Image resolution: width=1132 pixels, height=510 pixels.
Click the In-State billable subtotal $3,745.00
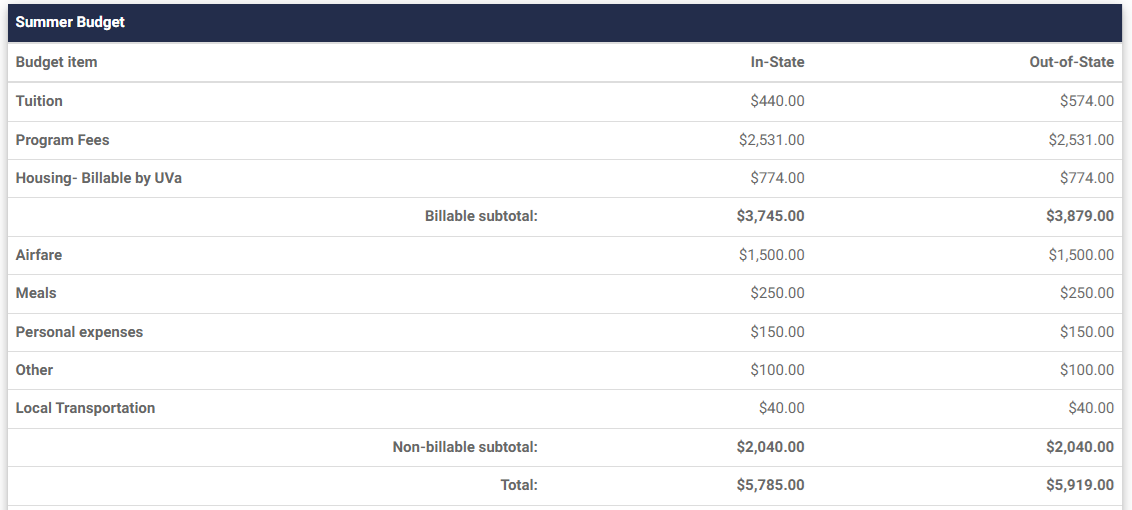pos(770,216)
